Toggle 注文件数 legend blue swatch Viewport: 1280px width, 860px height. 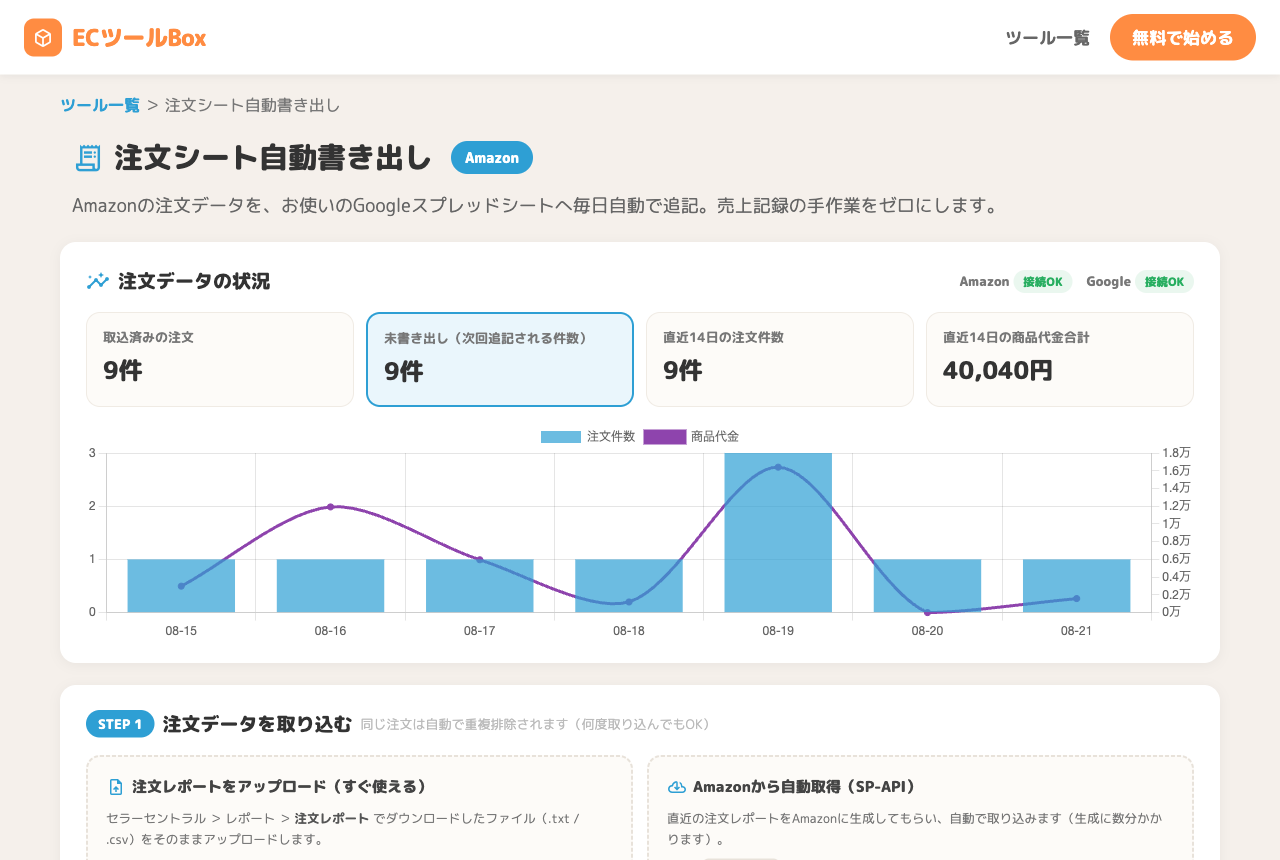(x=561, y=437)
